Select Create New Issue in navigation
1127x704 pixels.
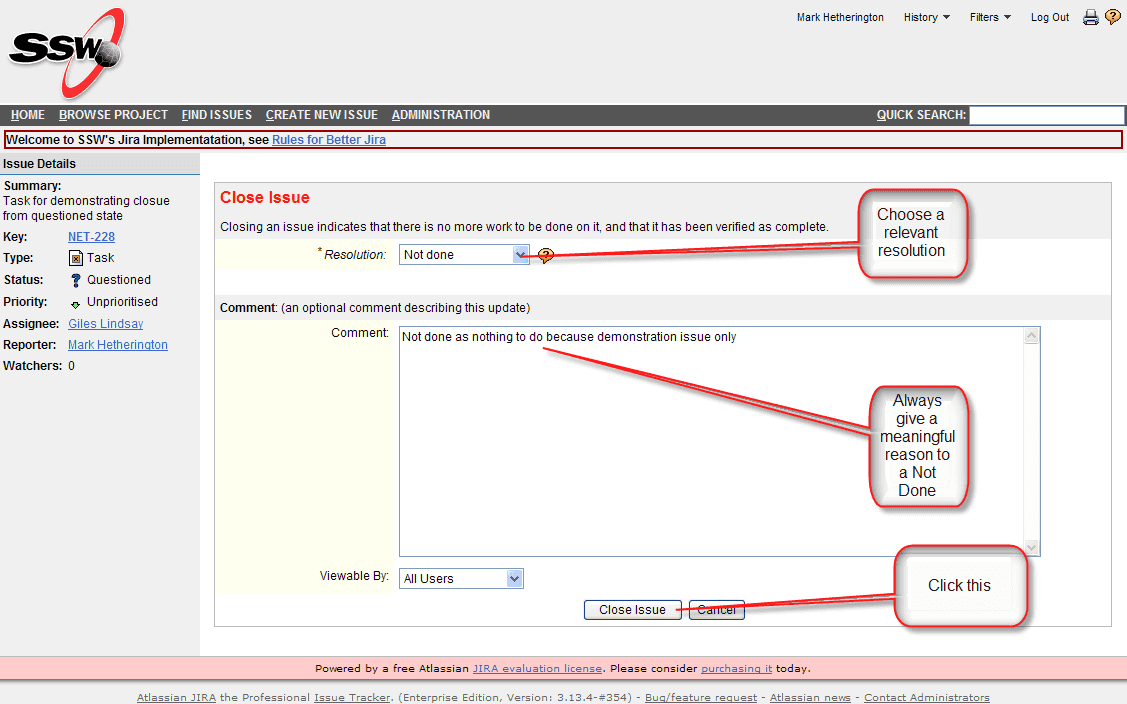(x=321, y=115)
